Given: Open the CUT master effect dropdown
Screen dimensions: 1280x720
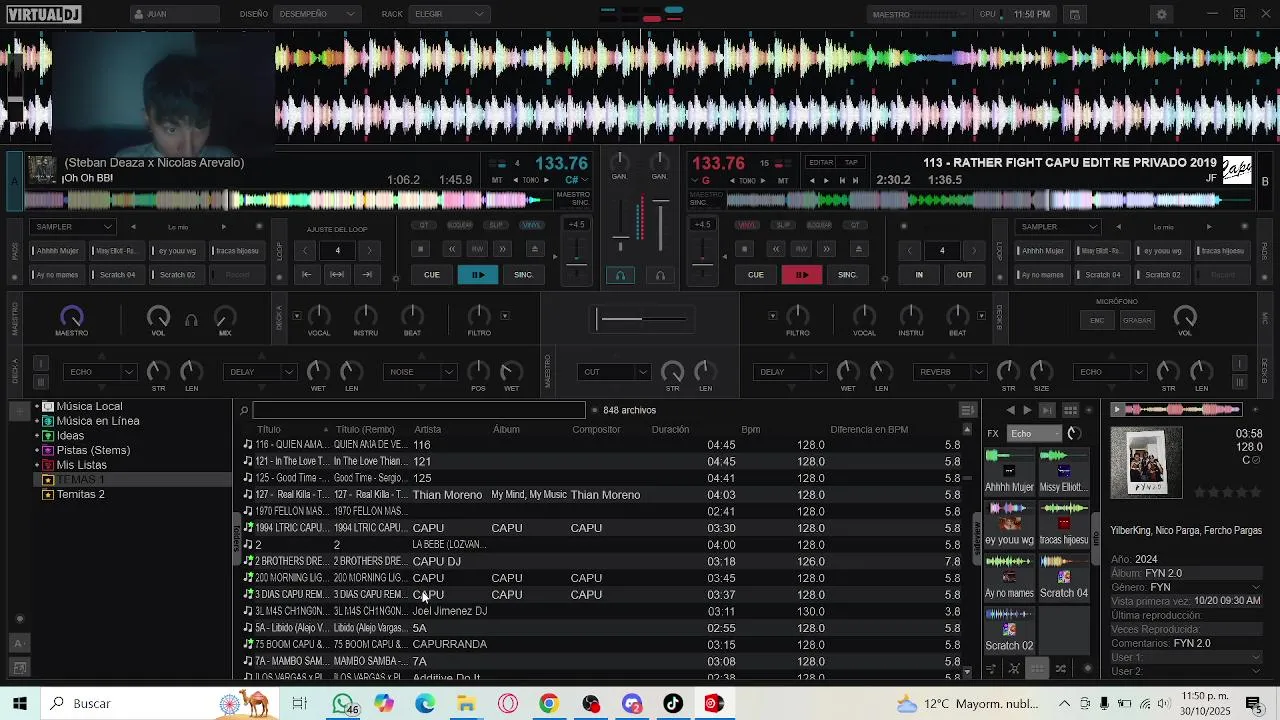Looking at the screenshot, I should click(614, 372).
